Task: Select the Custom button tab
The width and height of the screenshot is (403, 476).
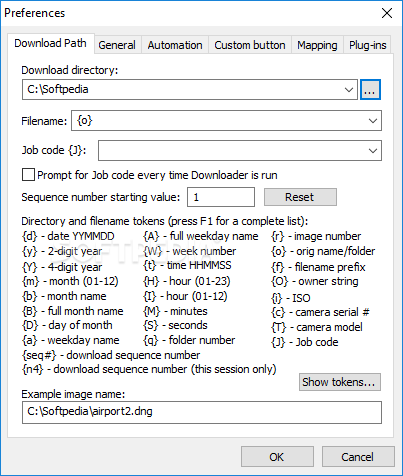Action: [x=250, y=45]
